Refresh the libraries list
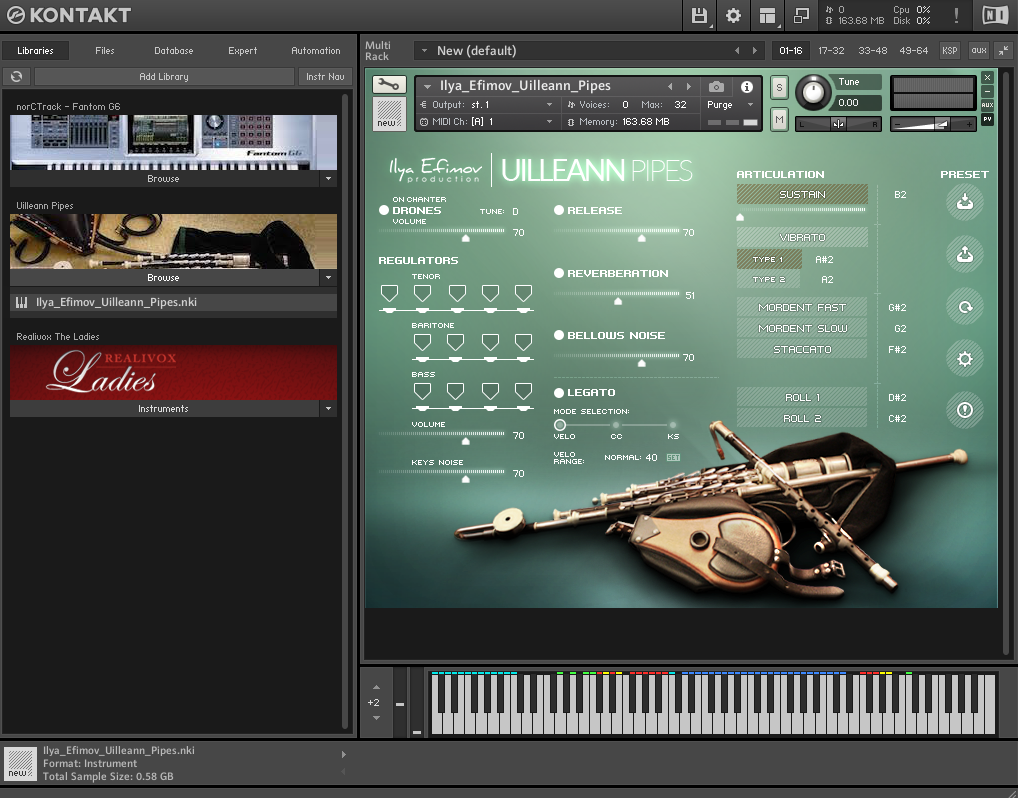 (16, 77)
